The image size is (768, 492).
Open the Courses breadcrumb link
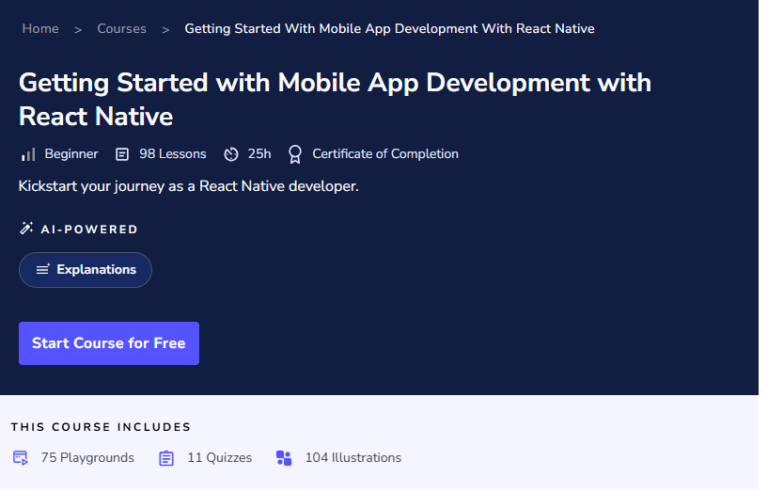pyautogui.click(x=122, y=28)
